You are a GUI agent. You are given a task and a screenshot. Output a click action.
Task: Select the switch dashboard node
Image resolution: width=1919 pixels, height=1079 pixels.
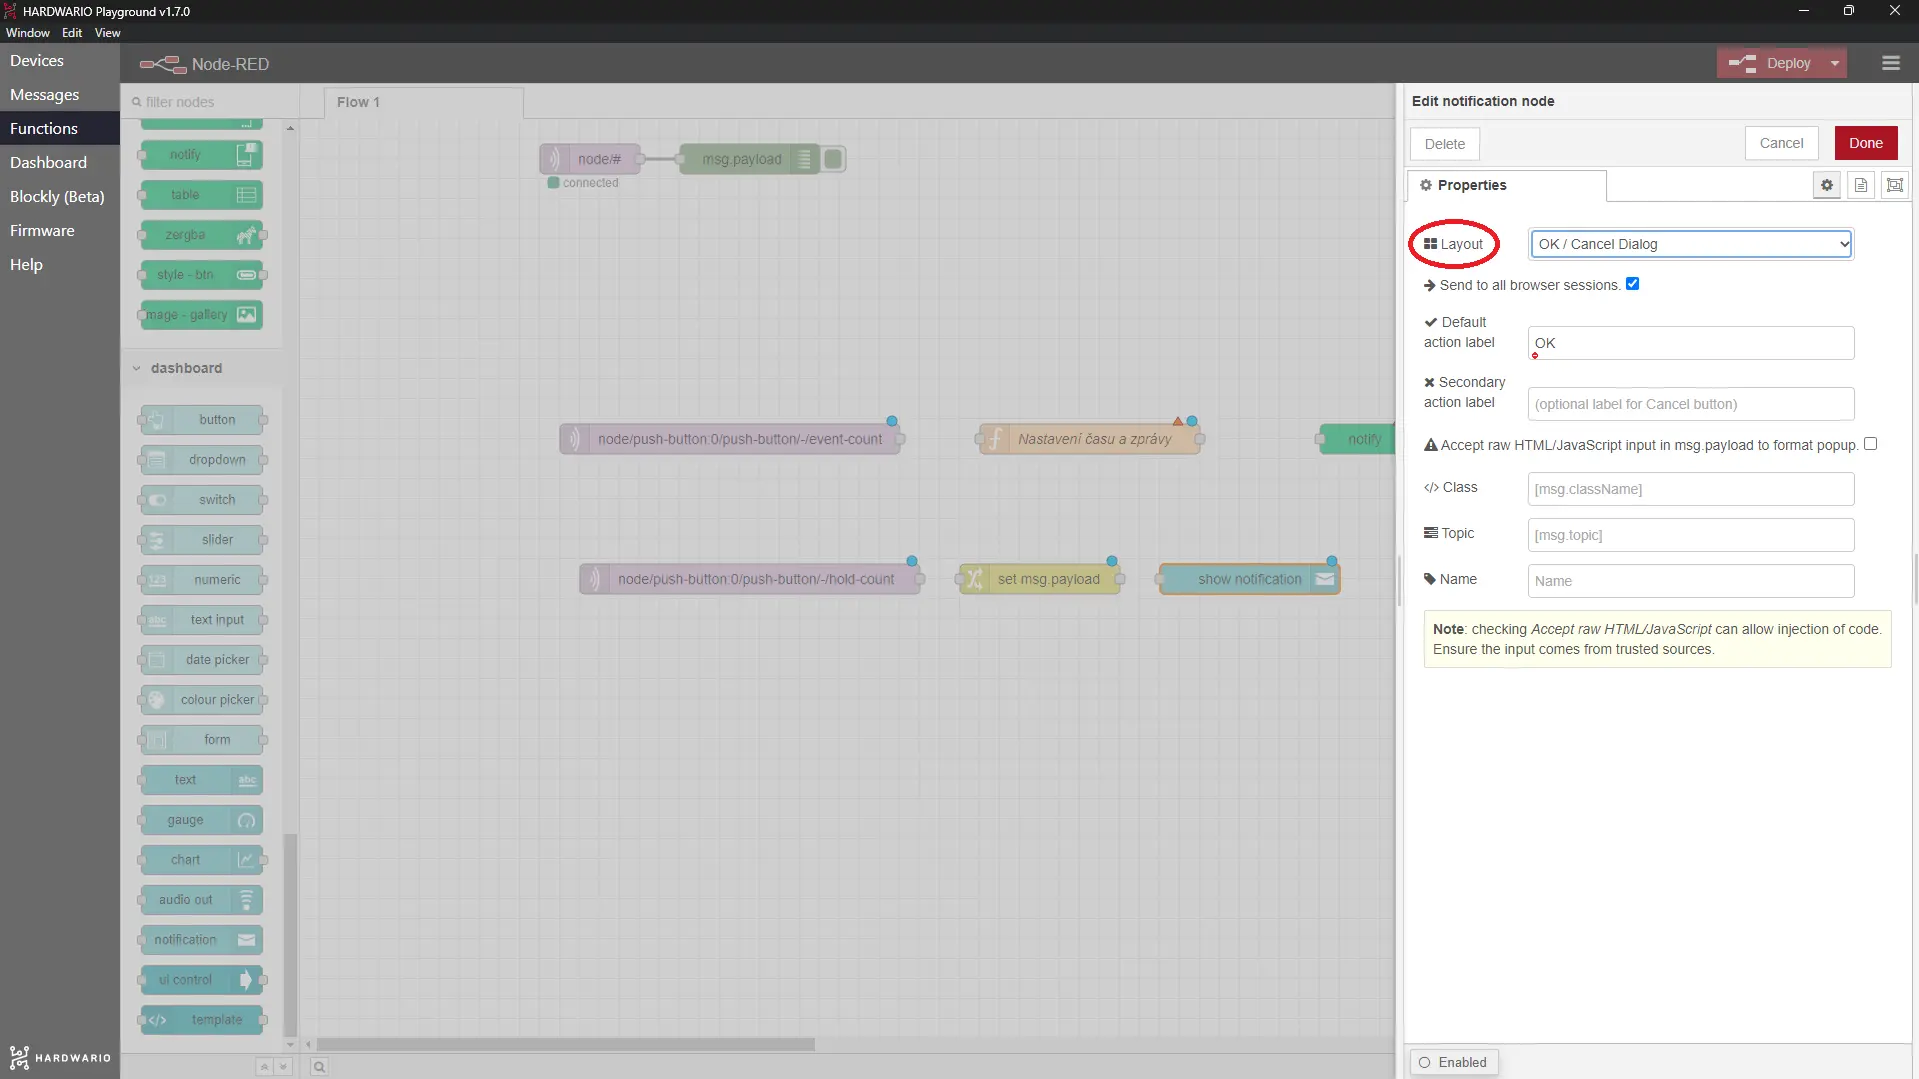[x=202, y=500]
